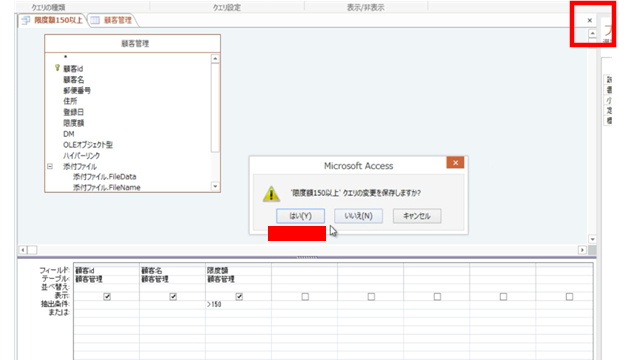Image resolution: width=640 pixels, height=360 pixels.
Task: Select the 限度額 field in table list
Action: pos(73,123)
